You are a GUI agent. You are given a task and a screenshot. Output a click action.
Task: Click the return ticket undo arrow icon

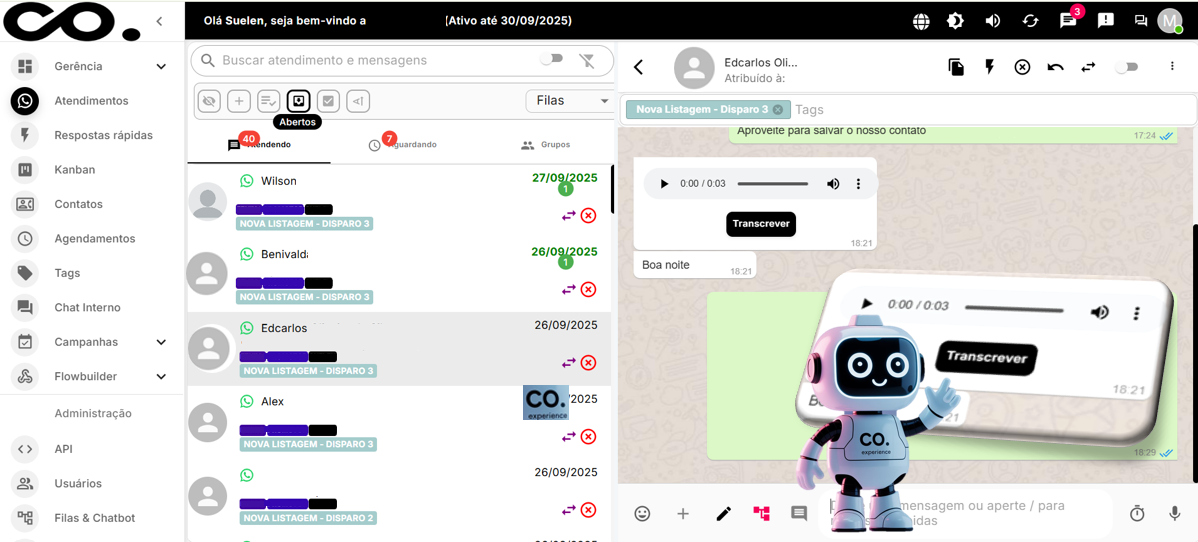pos(1055,67)
